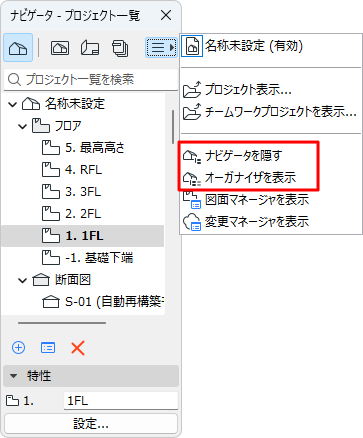
Task: Open the navigator options menu button
Action: (x=161, y=47)
